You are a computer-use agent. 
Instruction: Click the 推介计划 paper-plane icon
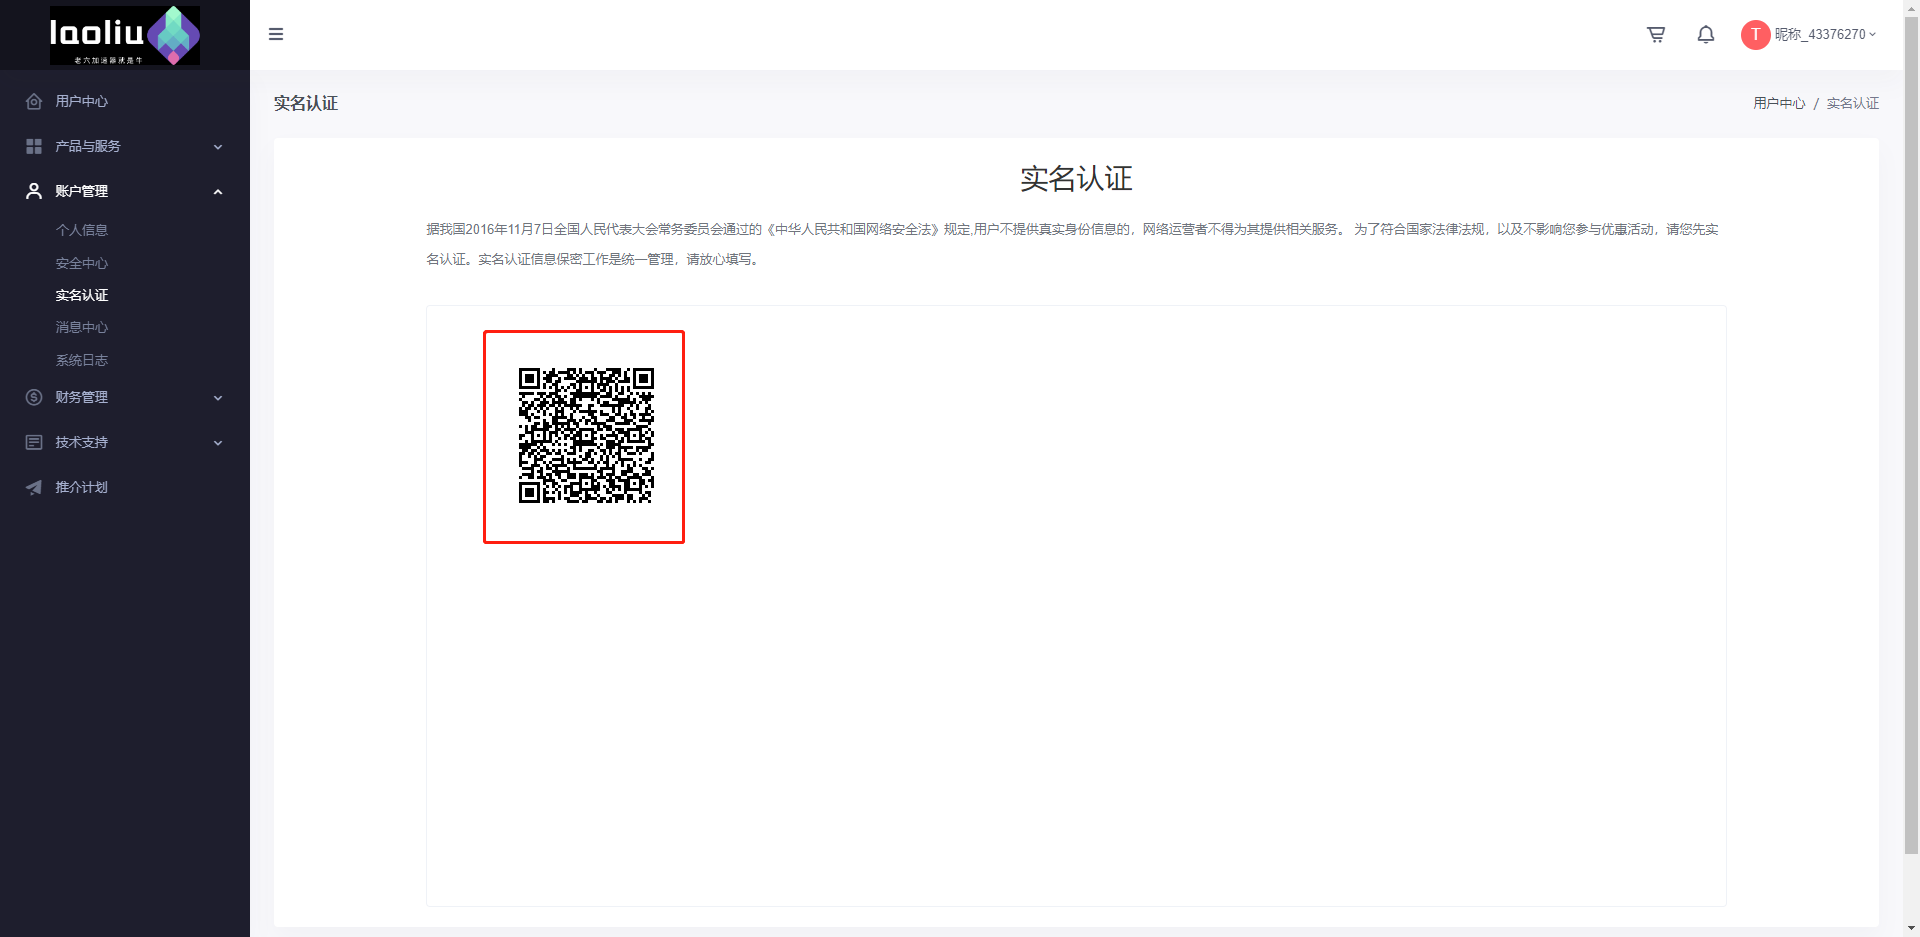pyautogui.click(x=33, y=487)
